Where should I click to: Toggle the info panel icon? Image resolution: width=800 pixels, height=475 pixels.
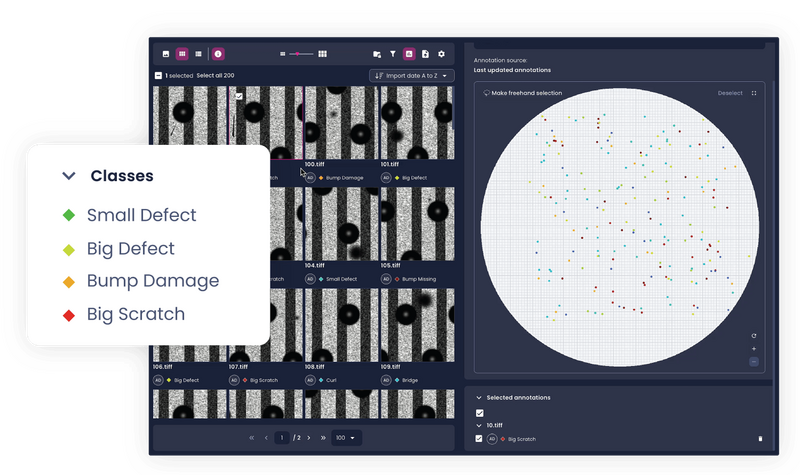click(x=218, y=54)
